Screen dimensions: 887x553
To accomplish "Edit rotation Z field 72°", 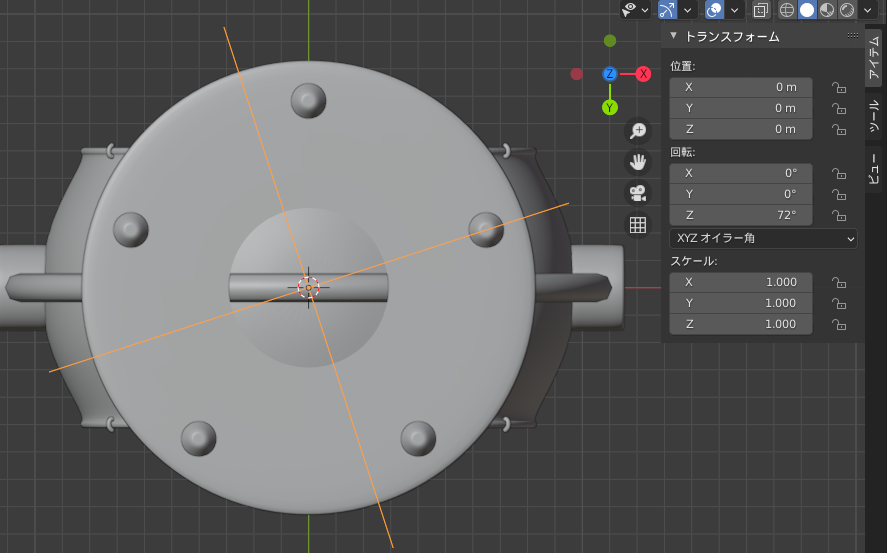I will coord(740,215).
